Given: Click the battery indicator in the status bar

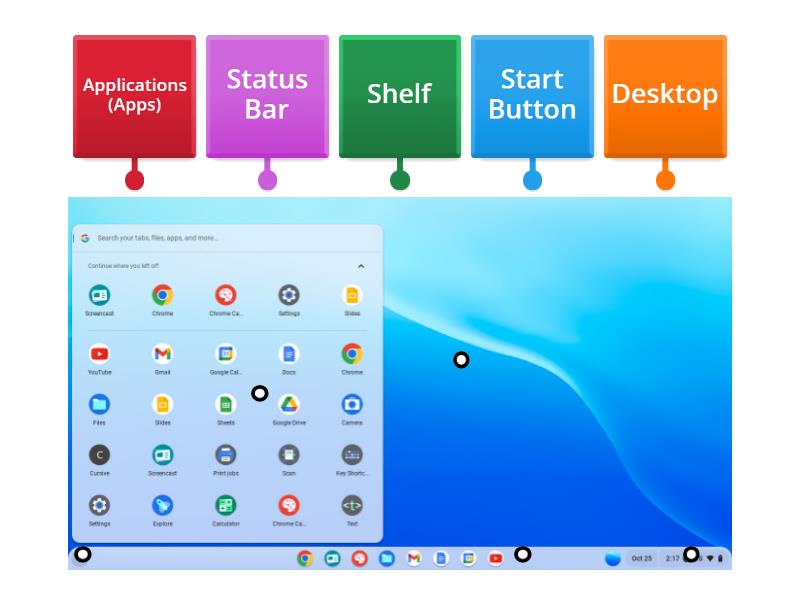Looking at the screenshot, I should pos(721,557).
